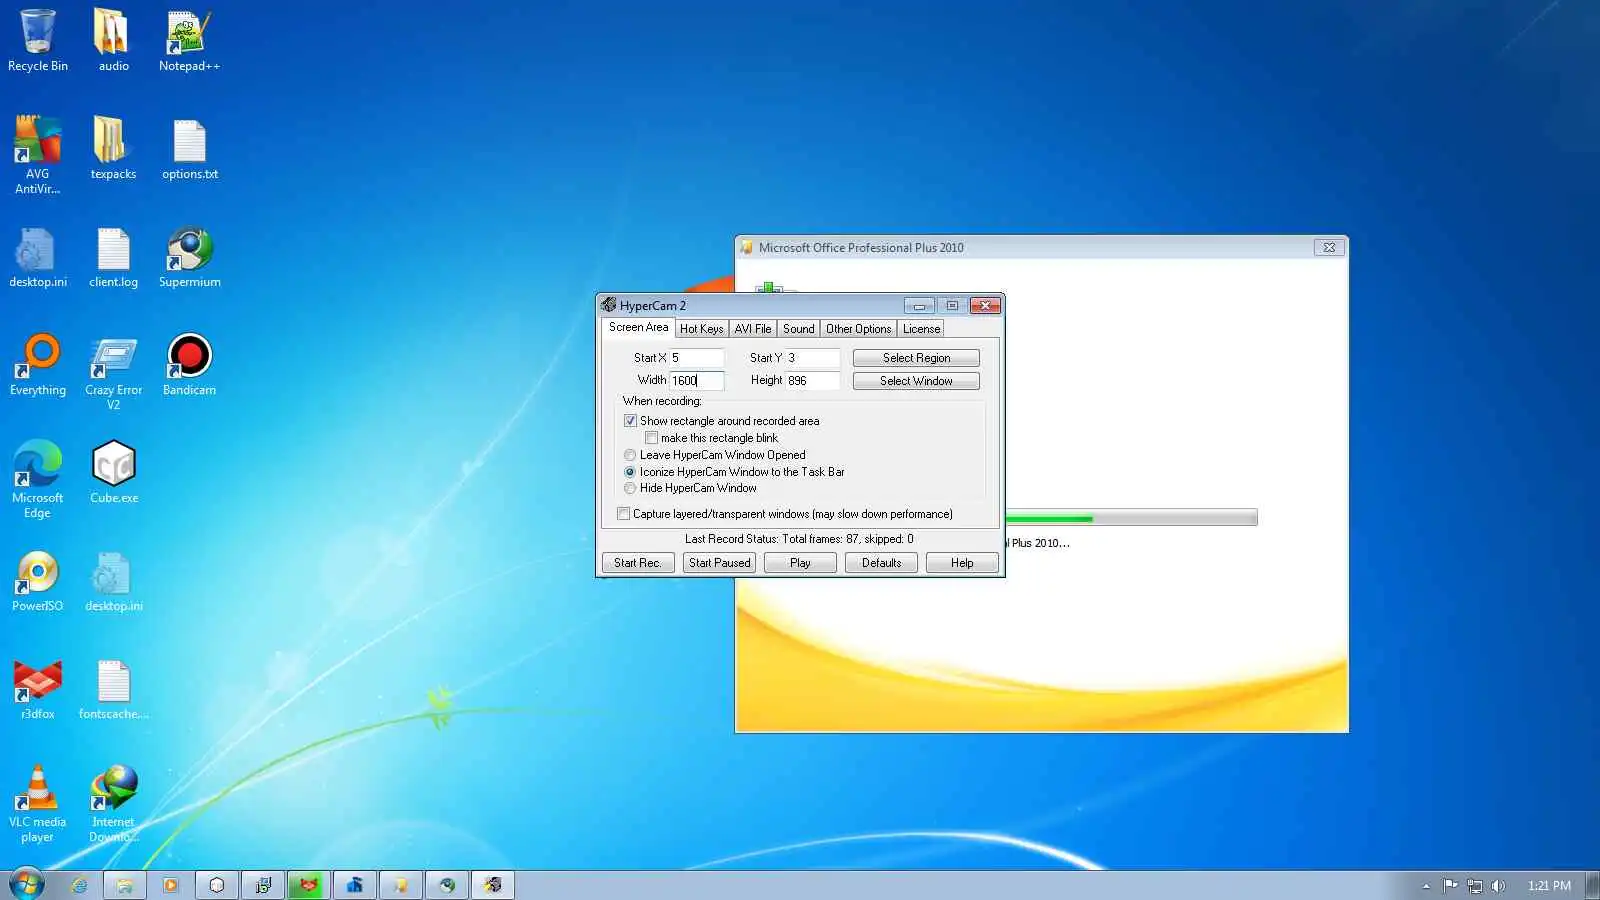Viewport: 1600px width, 900px height.
Task: Start recording with Start Rec. button
Action: coord(638,563)
